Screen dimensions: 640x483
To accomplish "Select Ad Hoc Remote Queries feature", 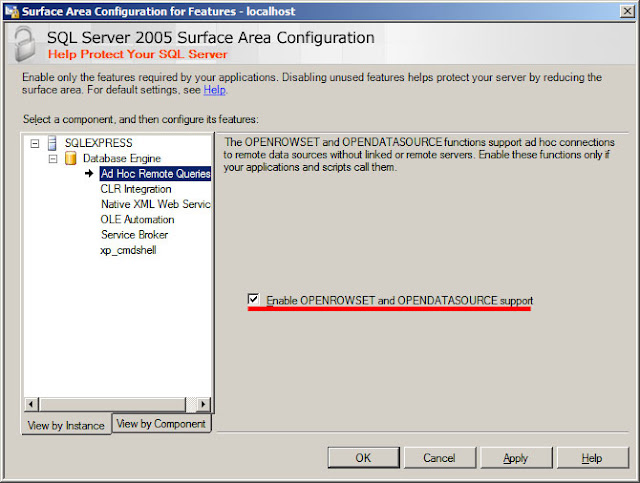I will click(155, 174).
